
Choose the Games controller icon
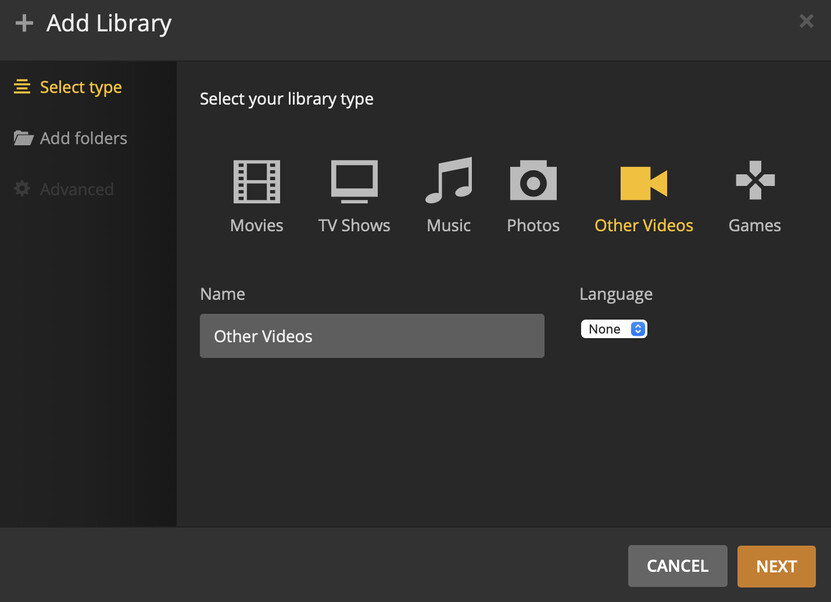(x=754, y=182)
